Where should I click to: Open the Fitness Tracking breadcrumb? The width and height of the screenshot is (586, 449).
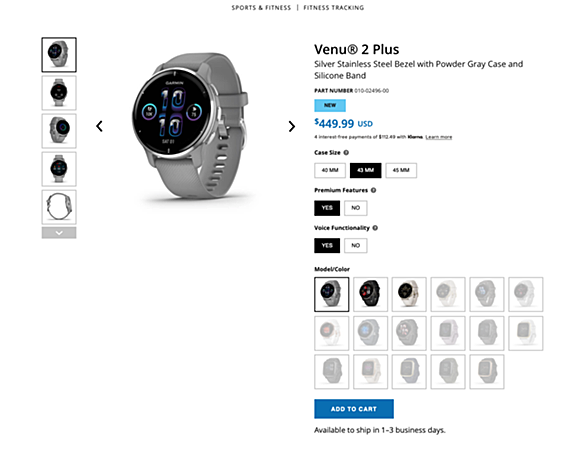[x=333, y=7]
